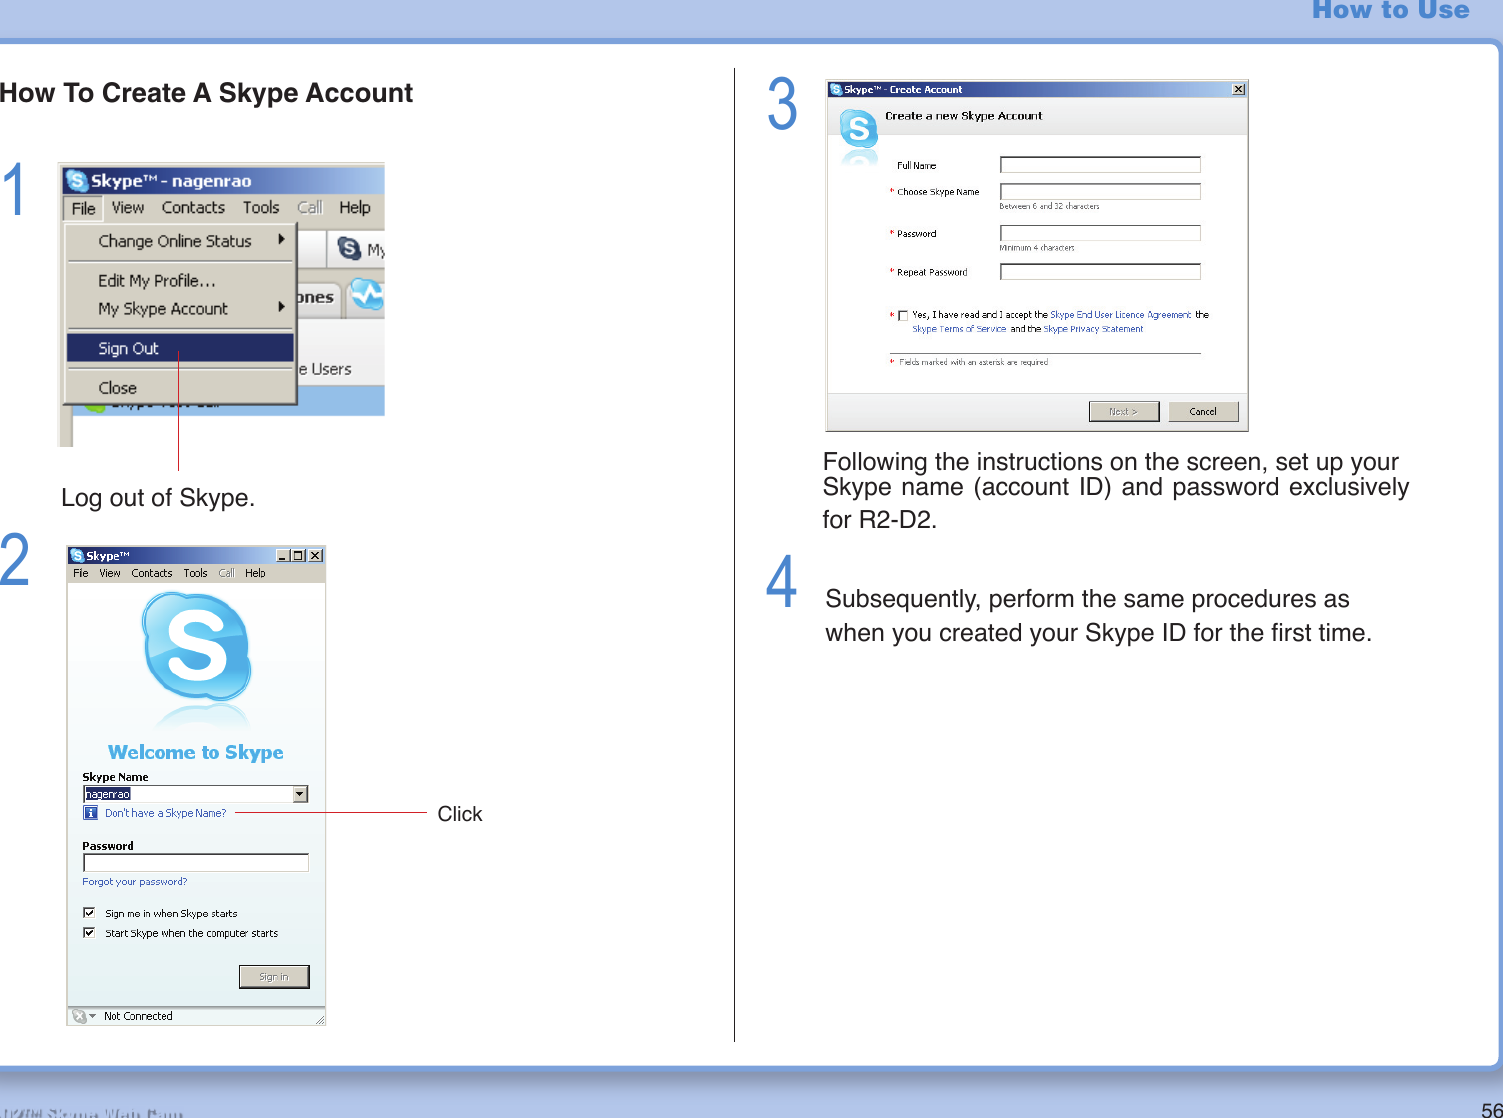Toggle Start Skype when the computer starts
The width and height of the screenshot is (1503, 1118).
pyautogui.click(x=89, y=933)
